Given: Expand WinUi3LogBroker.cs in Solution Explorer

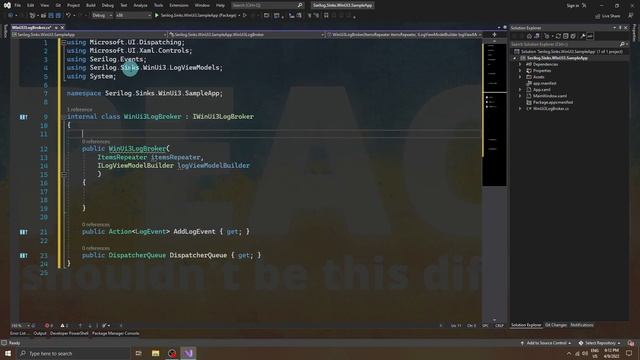Looking at the screenshot, I should 520,109.
